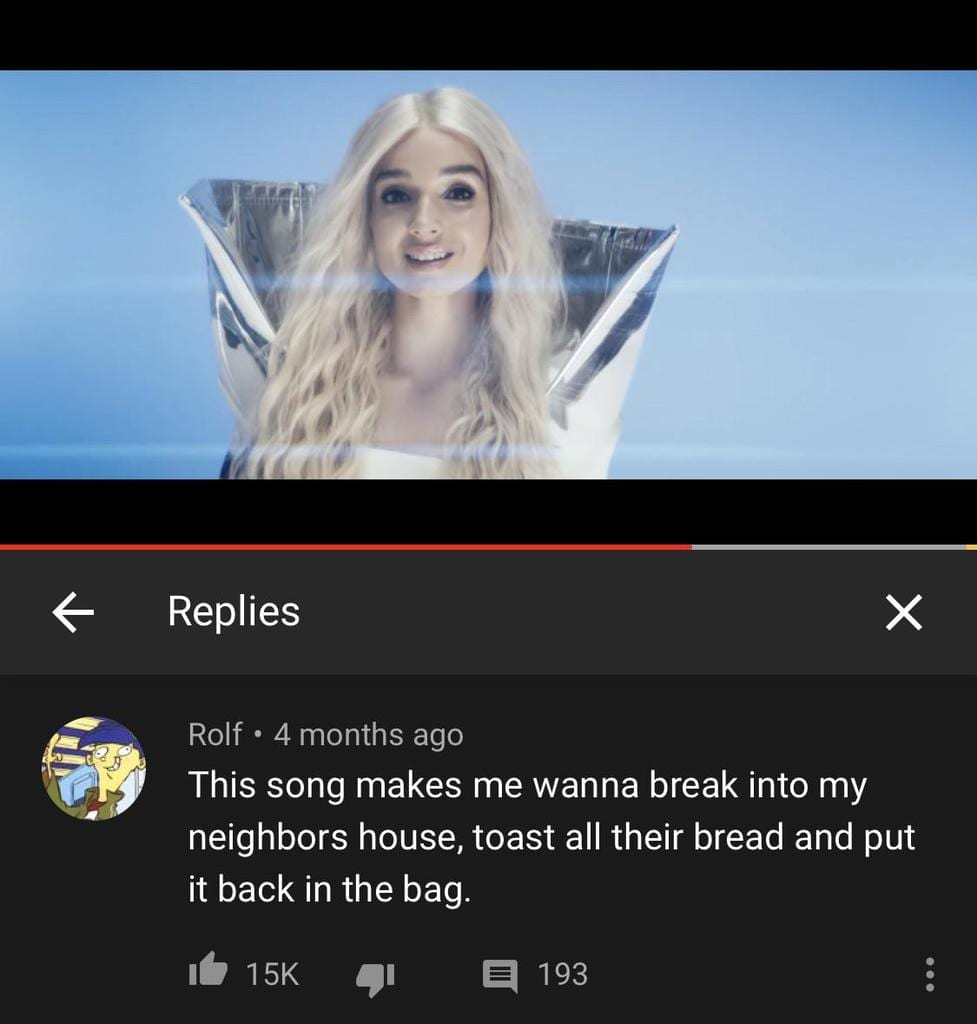Close the Replies panel with the X
The height and width of the screenshot is (1024, 977).
pyautogui.click(x=904, y=612)
